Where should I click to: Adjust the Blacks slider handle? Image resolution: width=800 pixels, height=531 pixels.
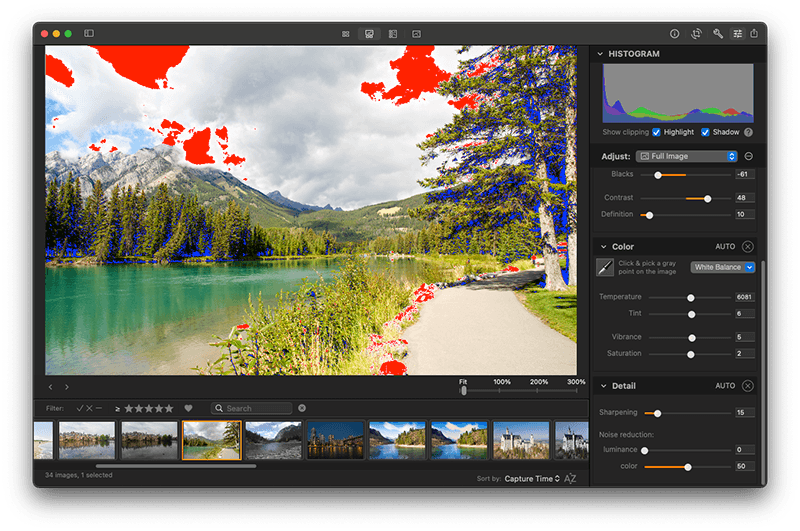click(x=658, y=175)
